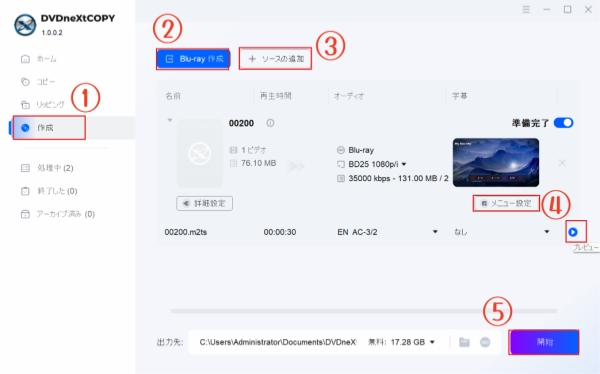The height and width of the screenshot is (374, 600).
Task: Toggle the 準備完了 ready switch
Action: tap(563, 123)
